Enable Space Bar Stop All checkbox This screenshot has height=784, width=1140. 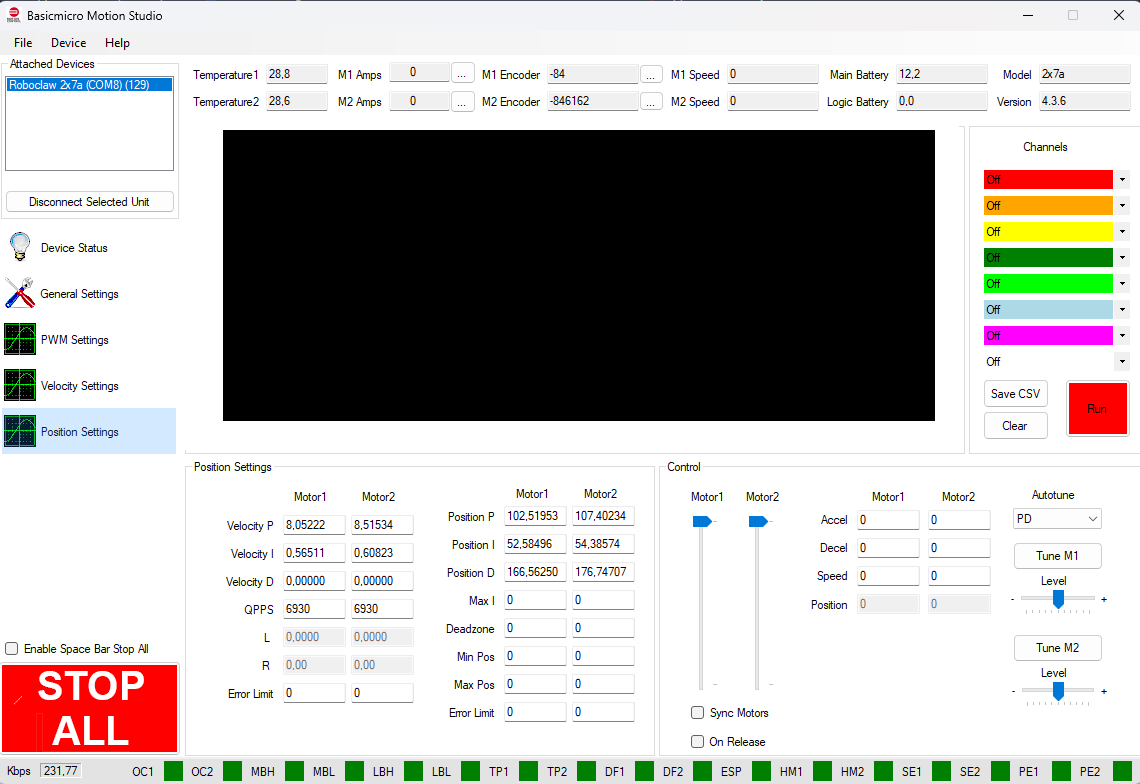pyautogui.click(x=12, y=649)
